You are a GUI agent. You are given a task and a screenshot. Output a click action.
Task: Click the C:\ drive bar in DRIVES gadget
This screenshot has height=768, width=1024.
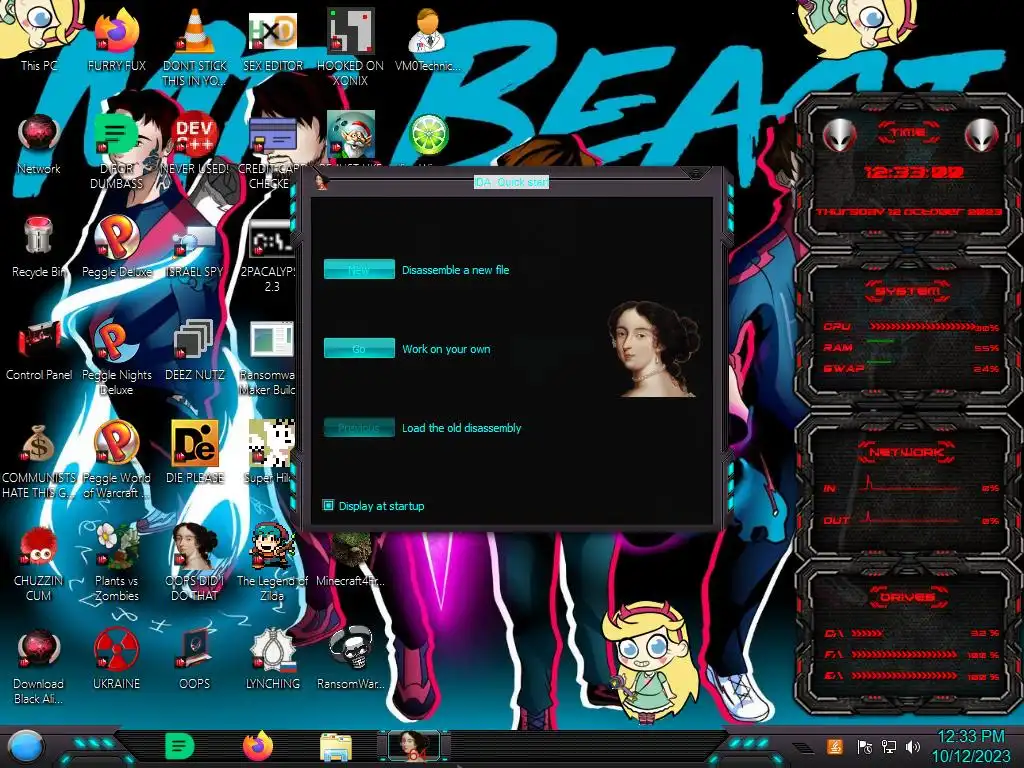(x=867, y=633)
